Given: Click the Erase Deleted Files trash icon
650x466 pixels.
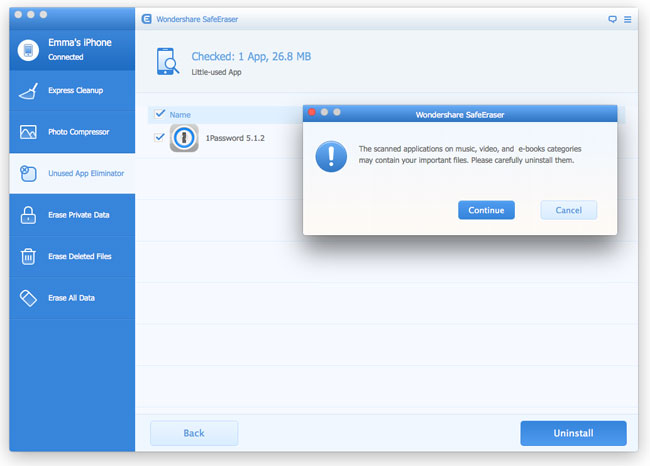Looking at the screenshot, I should (x=28, y=256).
